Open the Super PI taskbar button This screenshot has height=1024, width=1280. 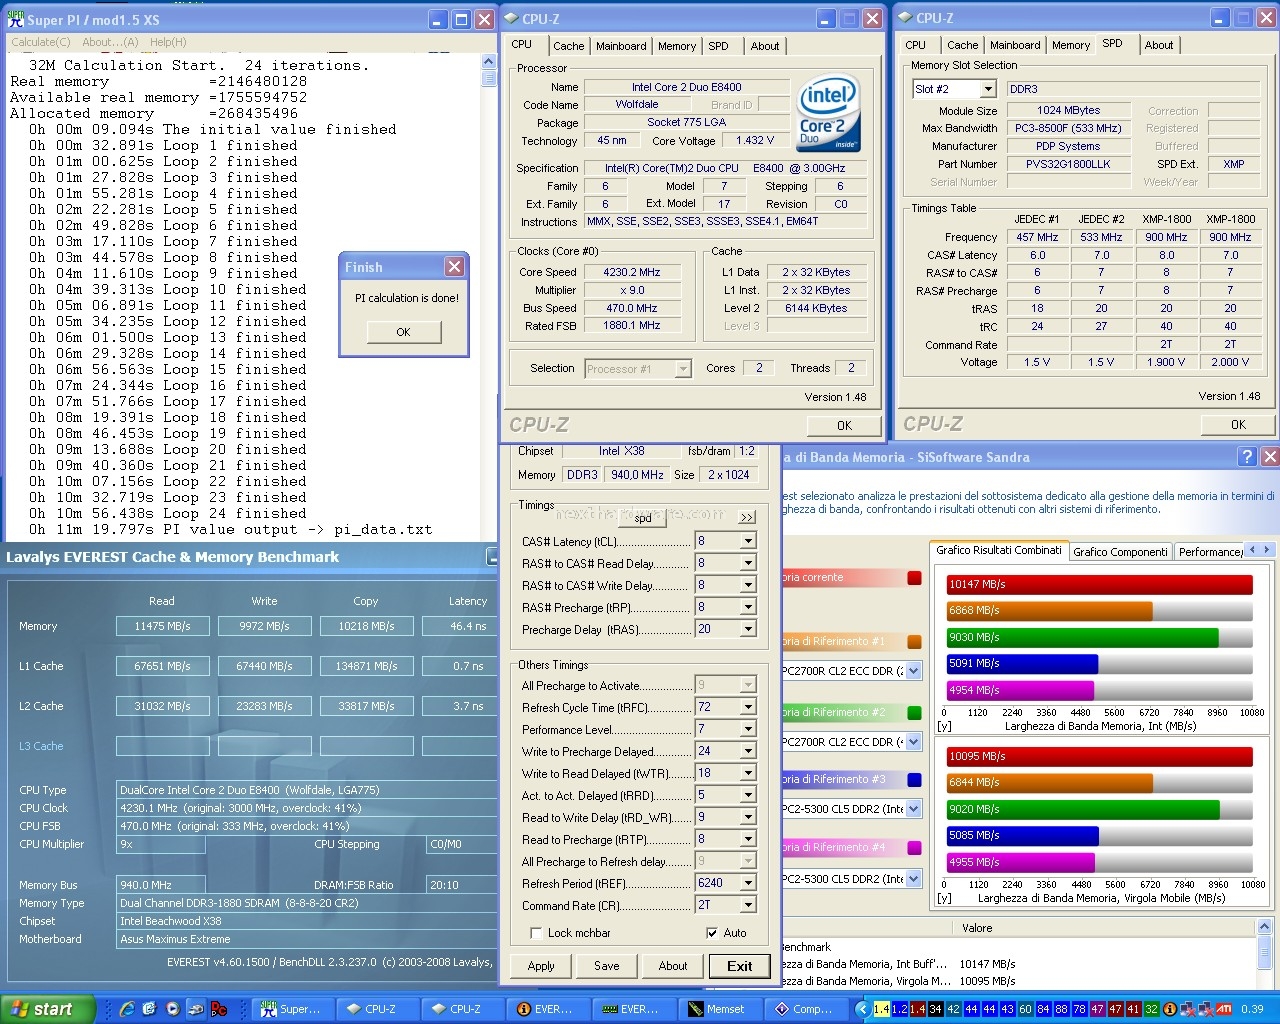(292, 1009)
